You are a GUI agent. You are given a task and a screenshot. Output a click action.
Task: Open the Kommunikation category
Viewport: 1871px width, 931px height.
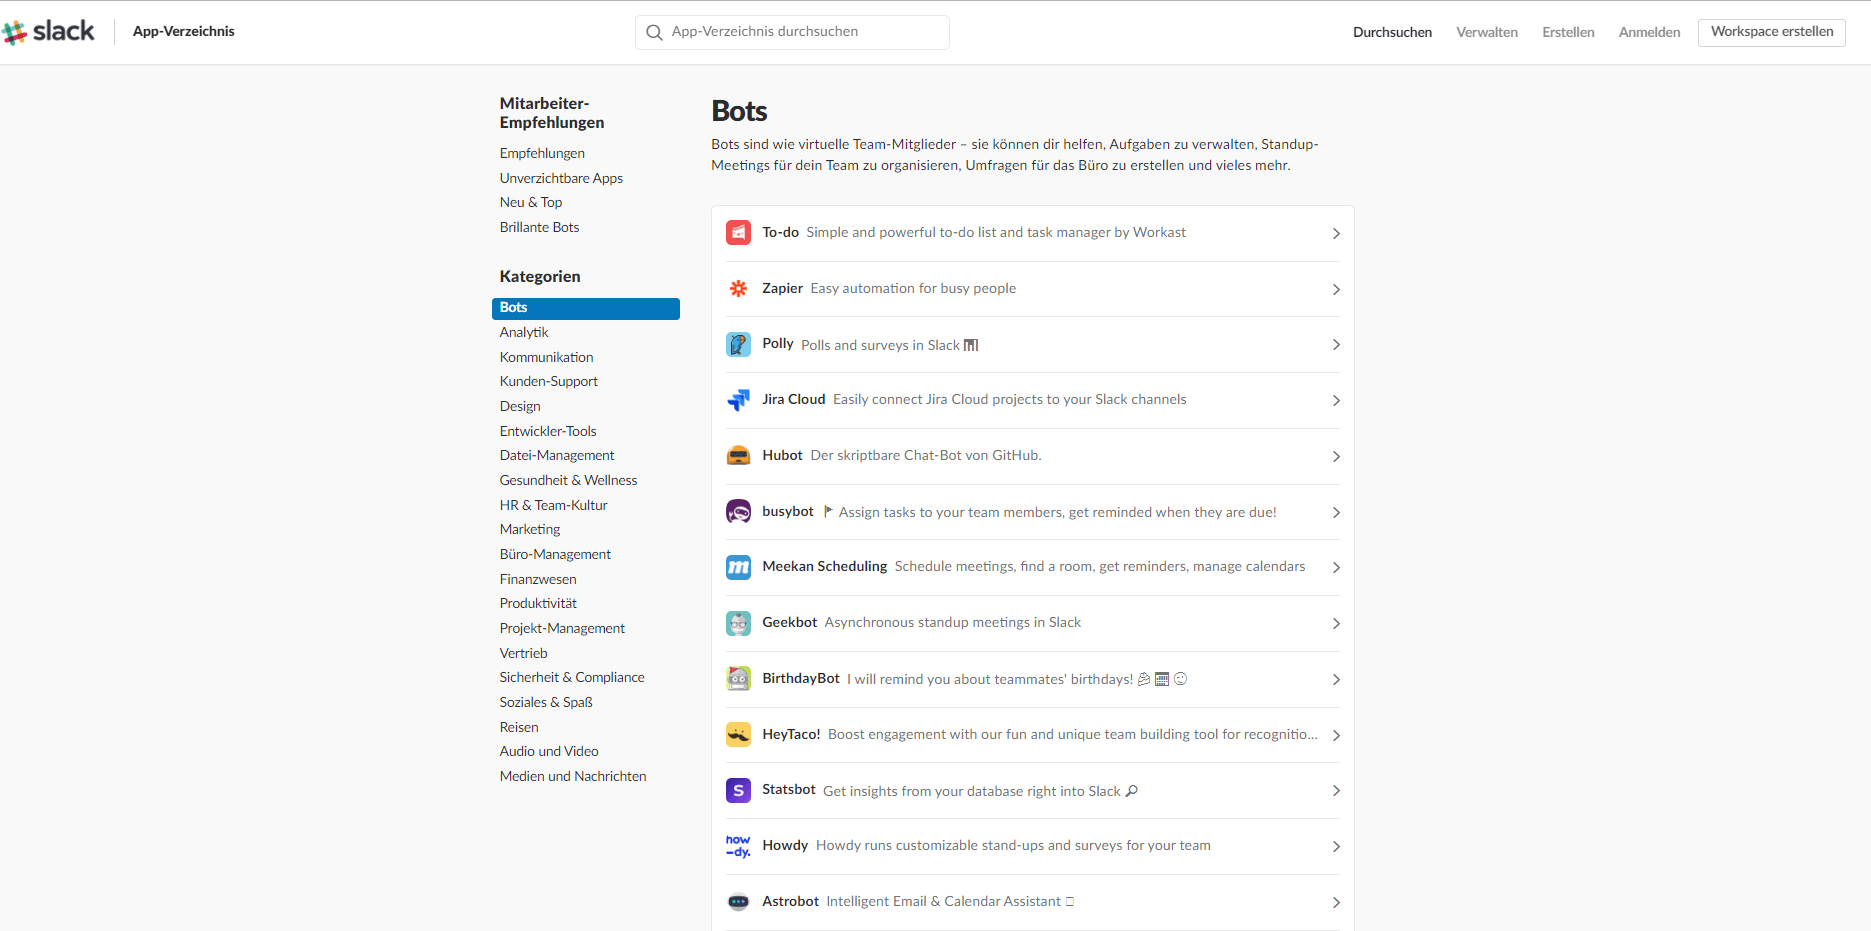tap(546, 357)
